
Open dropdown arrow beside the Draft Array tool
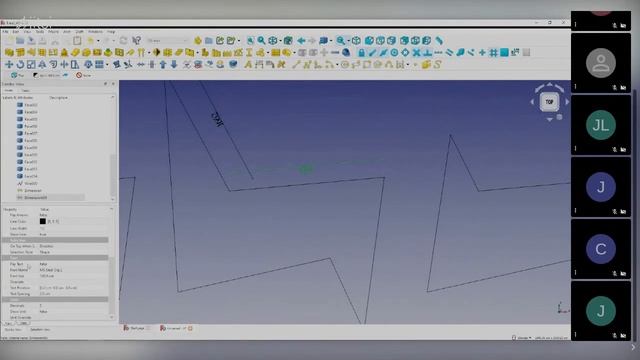[107, 64]
